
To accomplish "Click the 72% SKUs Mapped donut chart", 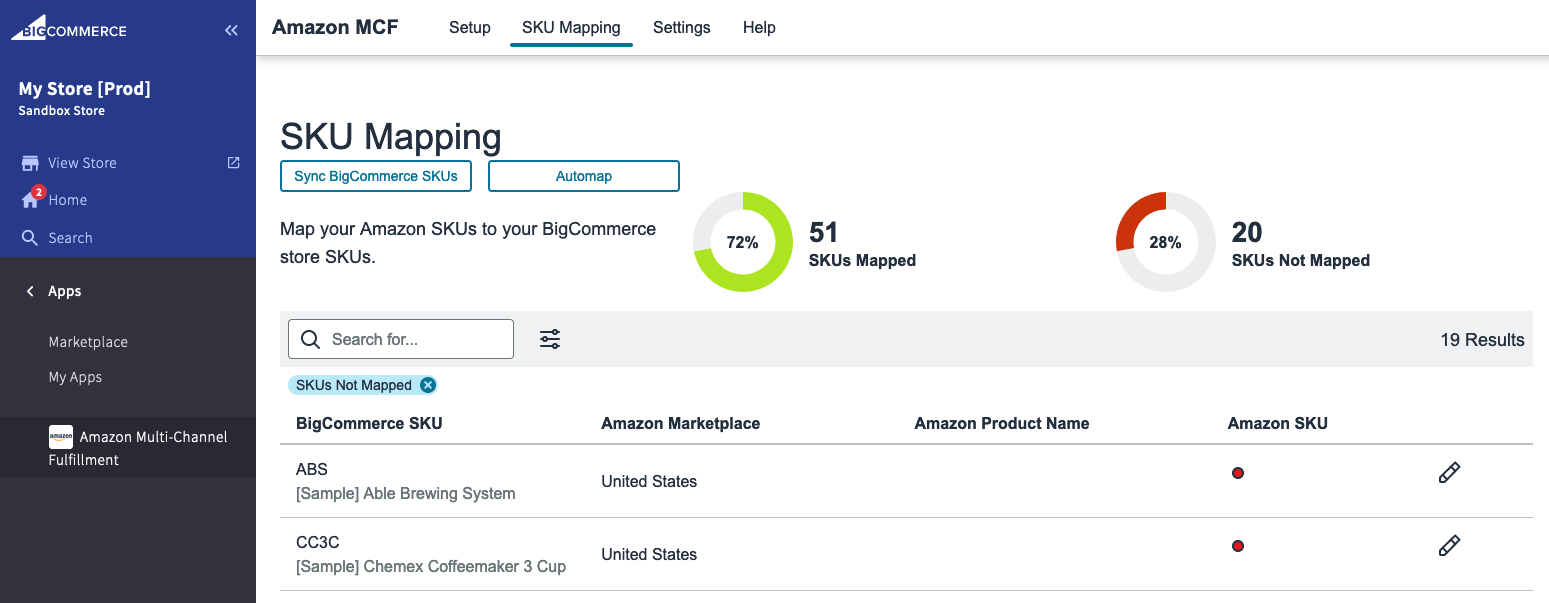I will pyautogui.click(x=742, y=242).
